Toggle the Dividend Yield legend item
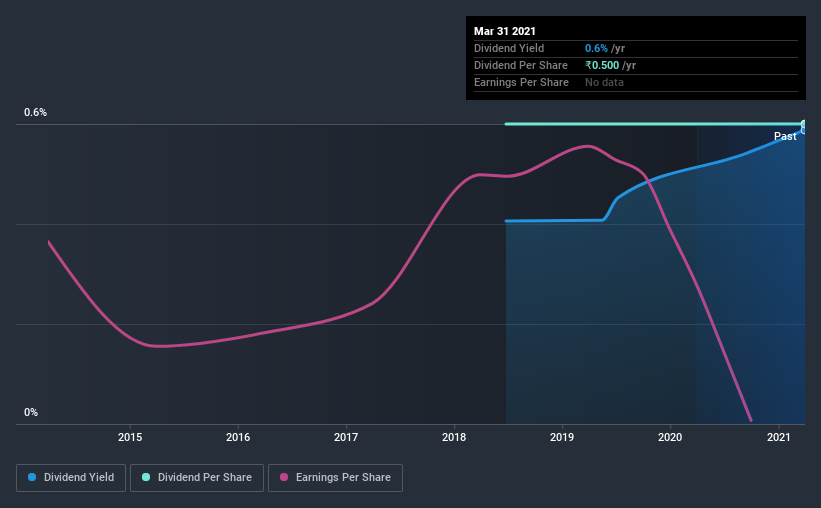This screenshot has width=821, height=508. (71, 478)
